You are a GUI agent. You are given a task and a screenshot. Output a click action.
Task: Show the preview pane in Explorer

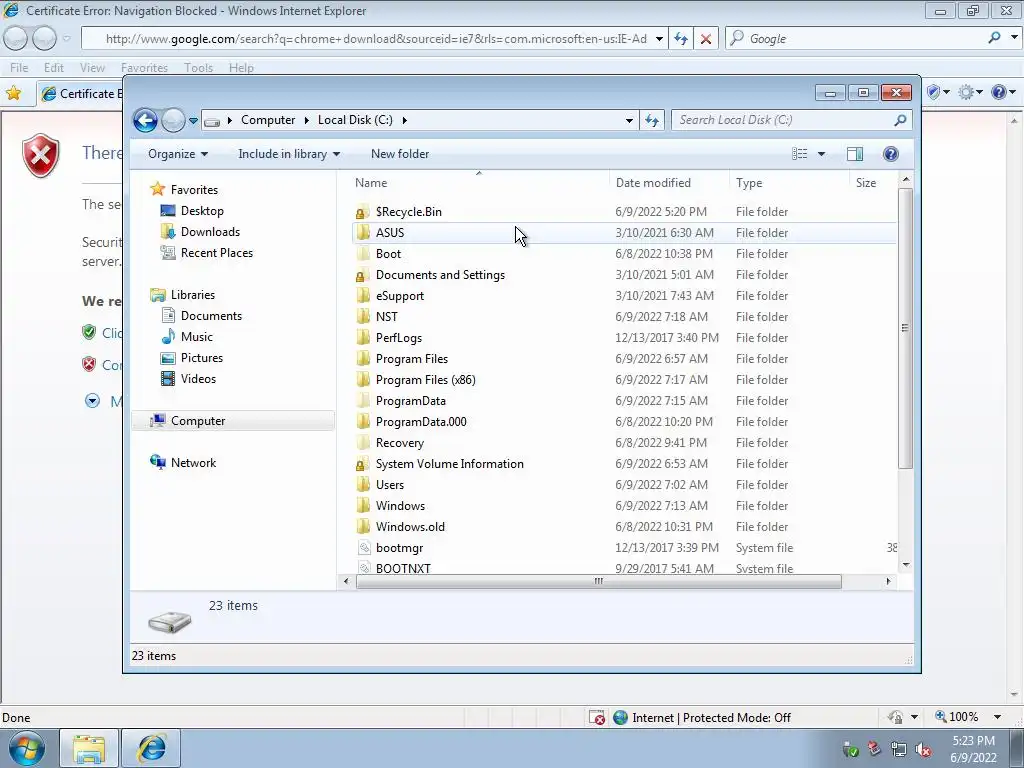[x=854, y=153]
